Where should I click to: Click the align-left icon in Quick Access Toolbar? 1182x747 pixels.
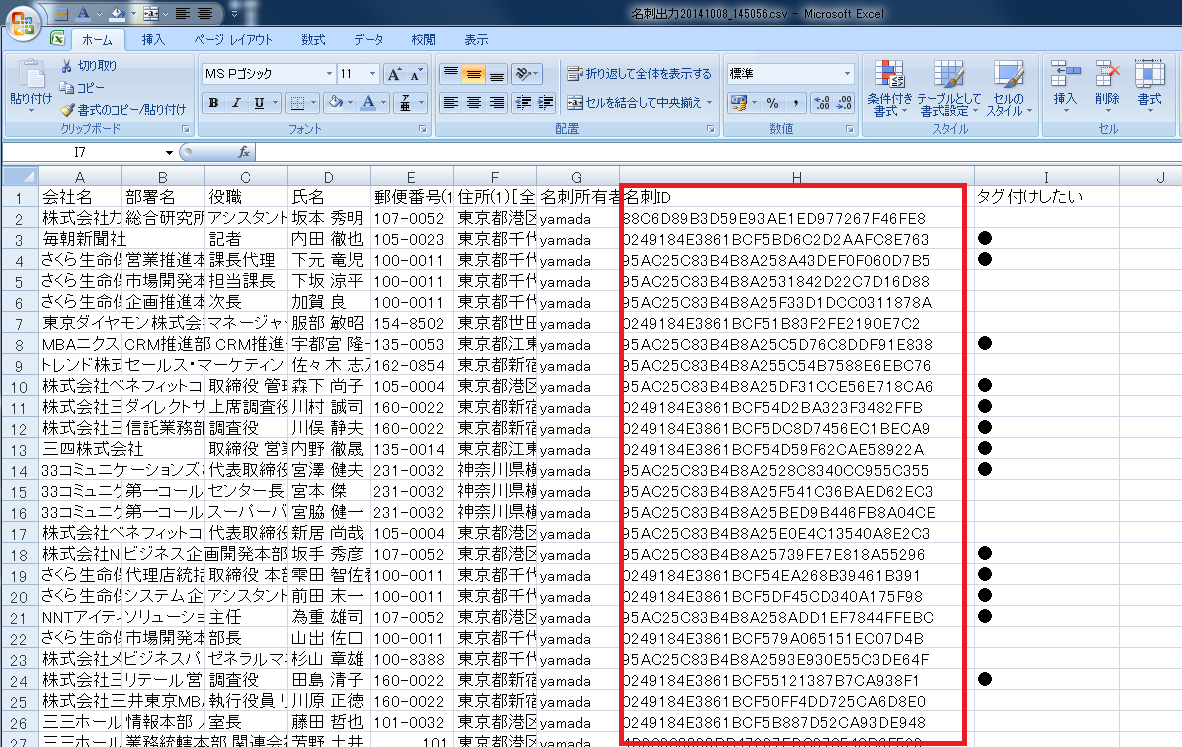pos(182,14)
